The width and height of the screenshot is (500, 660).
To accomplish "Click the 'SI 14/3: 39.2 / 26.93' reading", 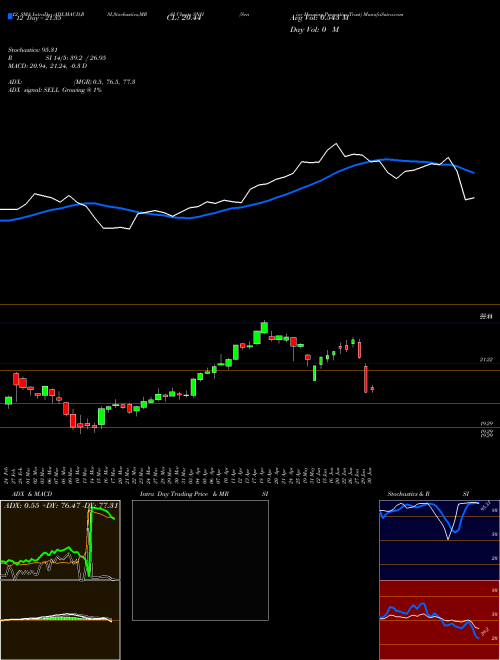I will click(76, 58).
